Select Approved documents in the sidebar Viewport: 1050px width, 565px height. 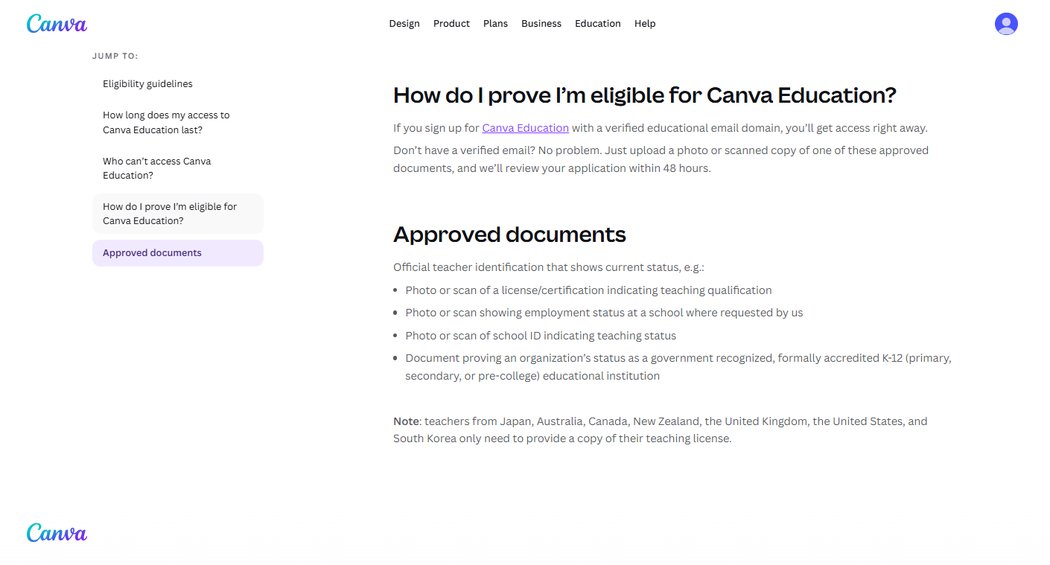pyautogui.click(x=177, y=253)
